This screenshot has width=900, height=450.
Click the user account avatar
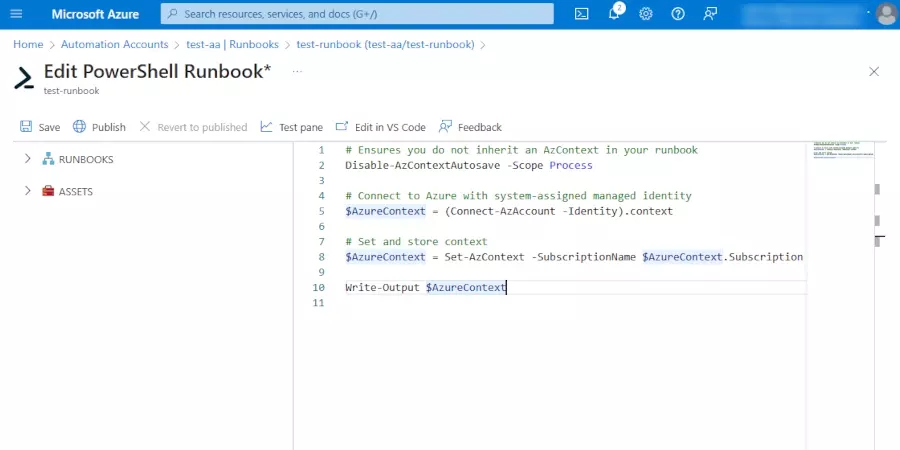[x=886, y=14]
